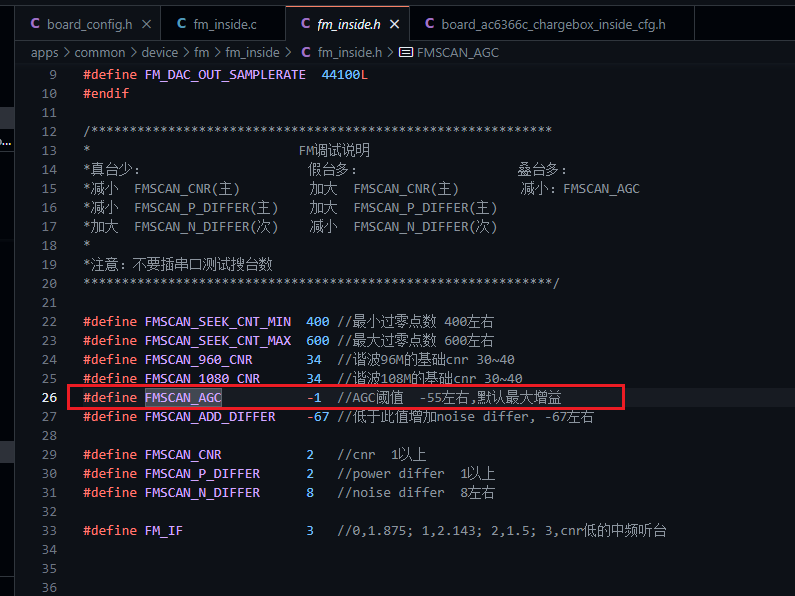Click the #endif directive
The height and width of the screenshot is (596, 795).
click(x=106, y=94)
